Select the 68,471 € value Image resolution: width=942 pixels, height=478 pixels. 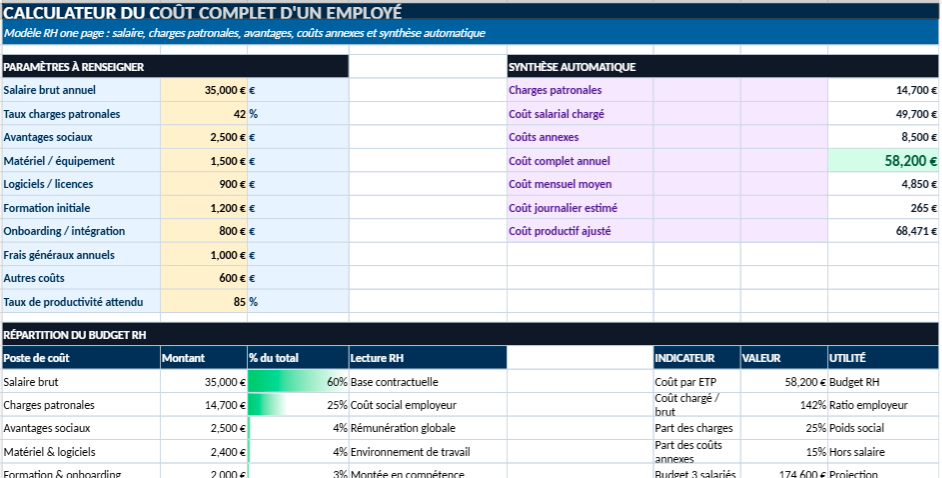[x=883, y=231]
